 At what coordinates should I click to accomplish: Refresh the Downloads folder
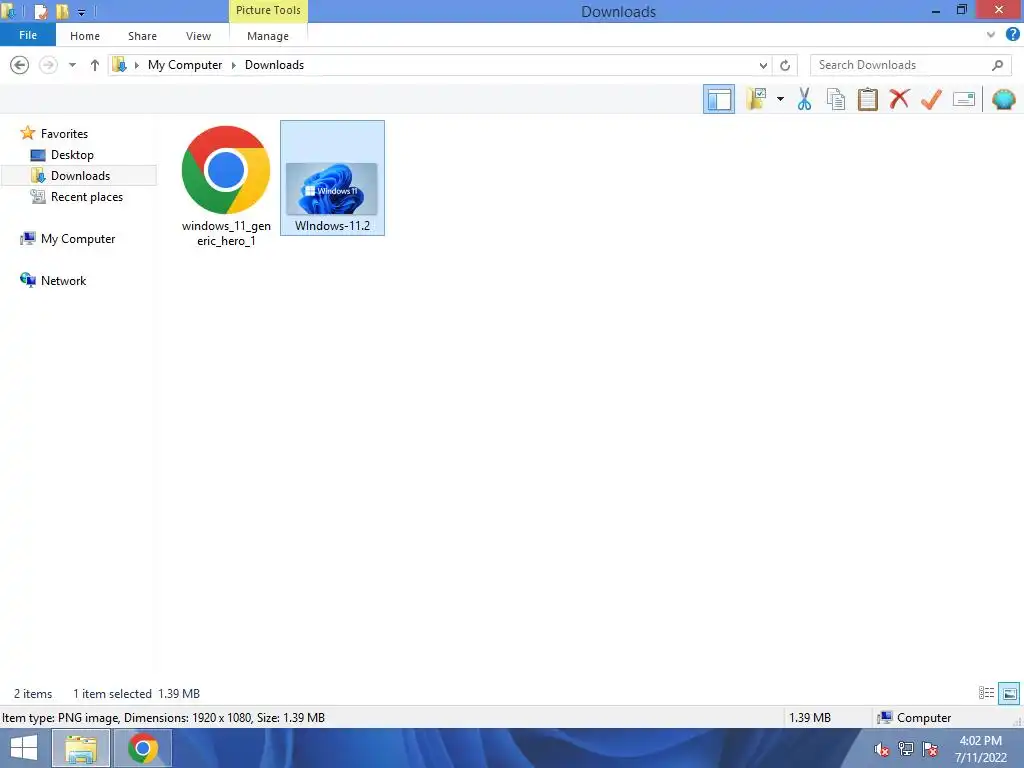[x=785, y=65]
